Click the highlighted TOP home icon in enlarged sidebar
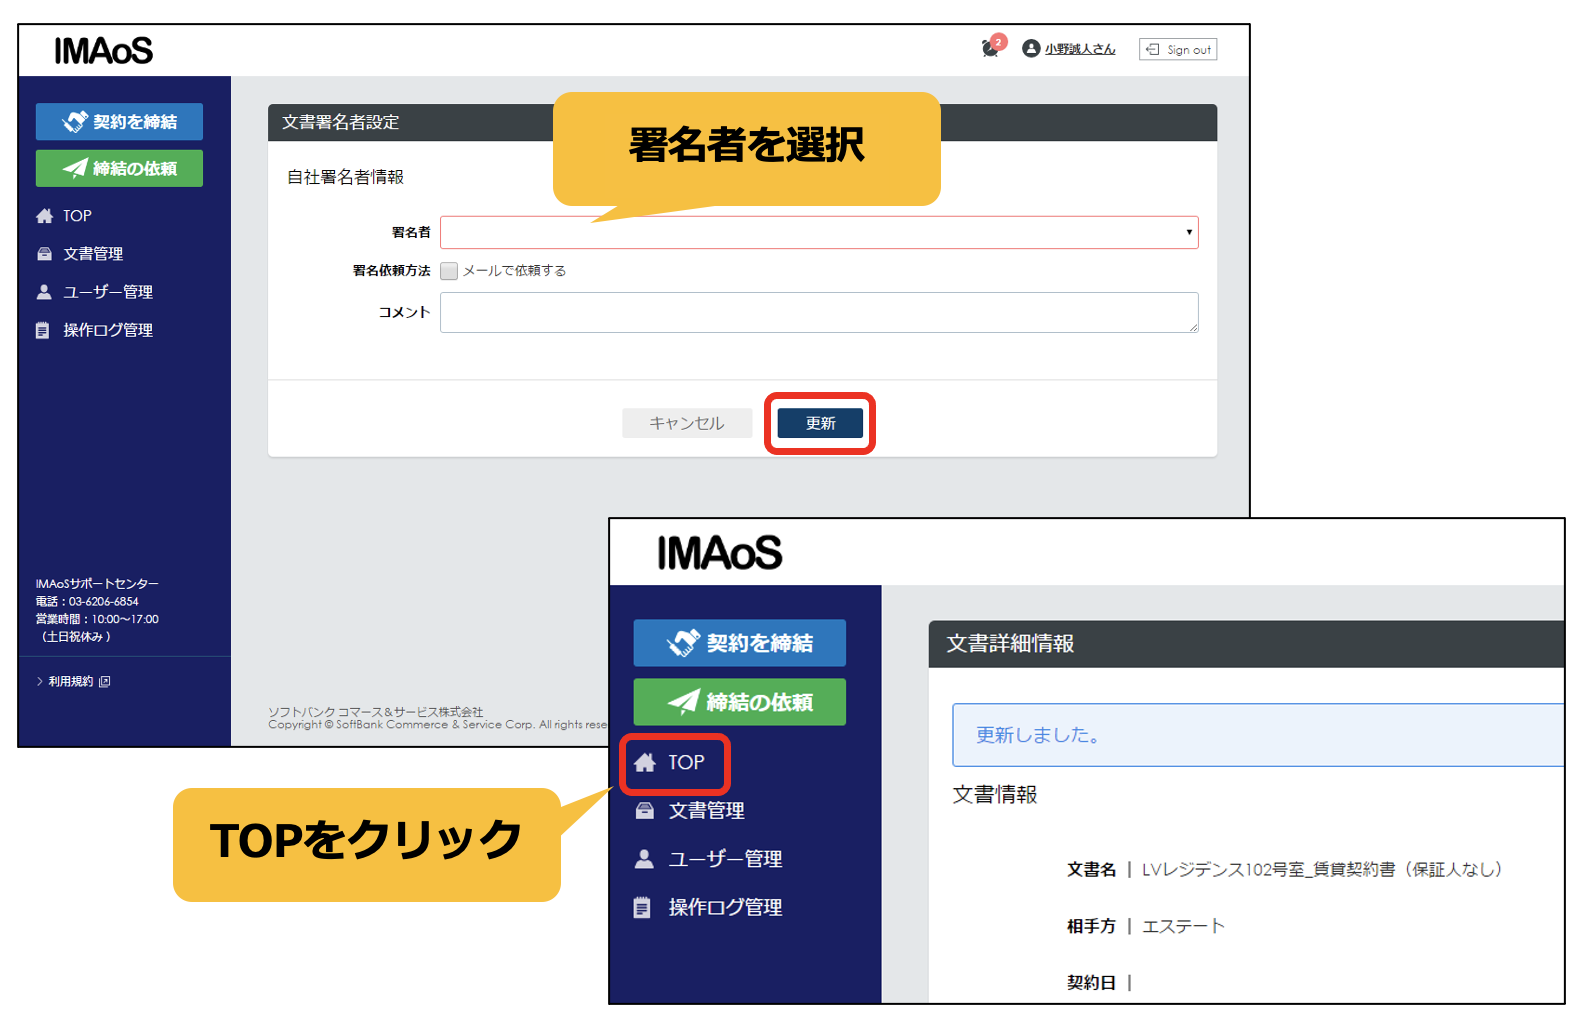1596x1034 pixels. tap(645, 763)
